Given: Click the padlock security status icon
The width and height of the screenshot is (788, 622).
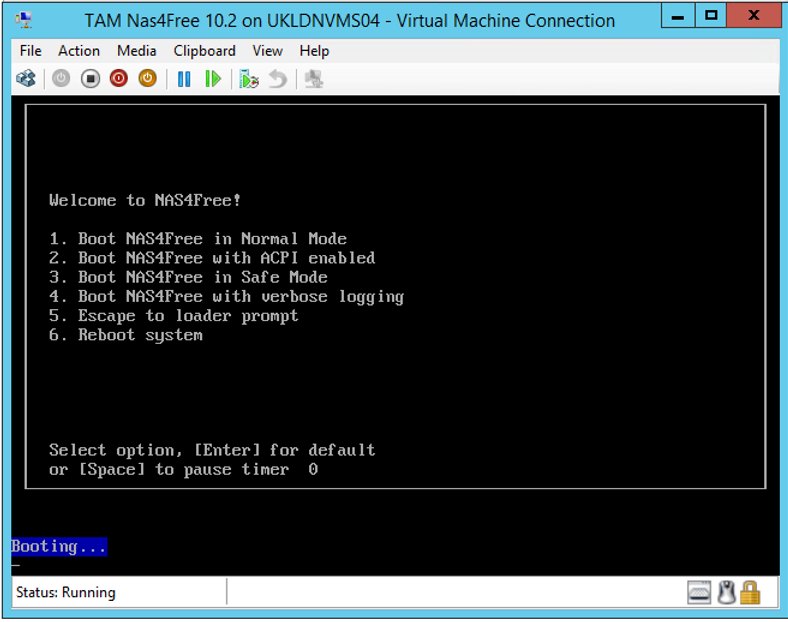Looking at the screenshot, I should (x=750, y=592).
